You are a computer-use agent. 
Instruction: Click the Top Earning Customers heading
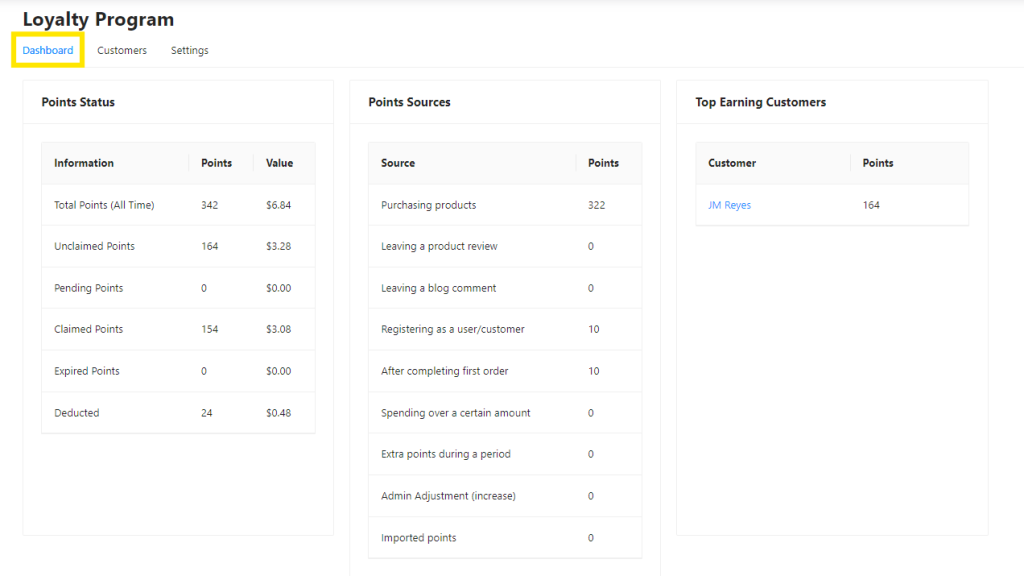(x=760, y=102)
